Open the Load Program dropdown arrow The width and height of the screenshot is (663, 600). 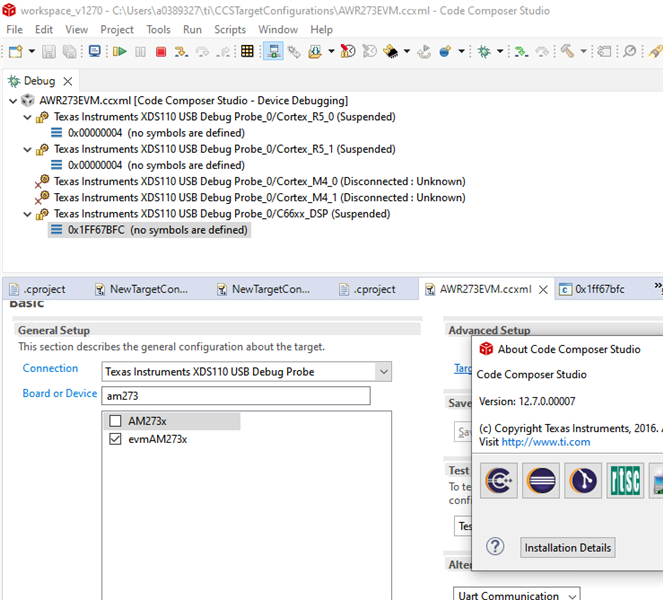(331, 51)
